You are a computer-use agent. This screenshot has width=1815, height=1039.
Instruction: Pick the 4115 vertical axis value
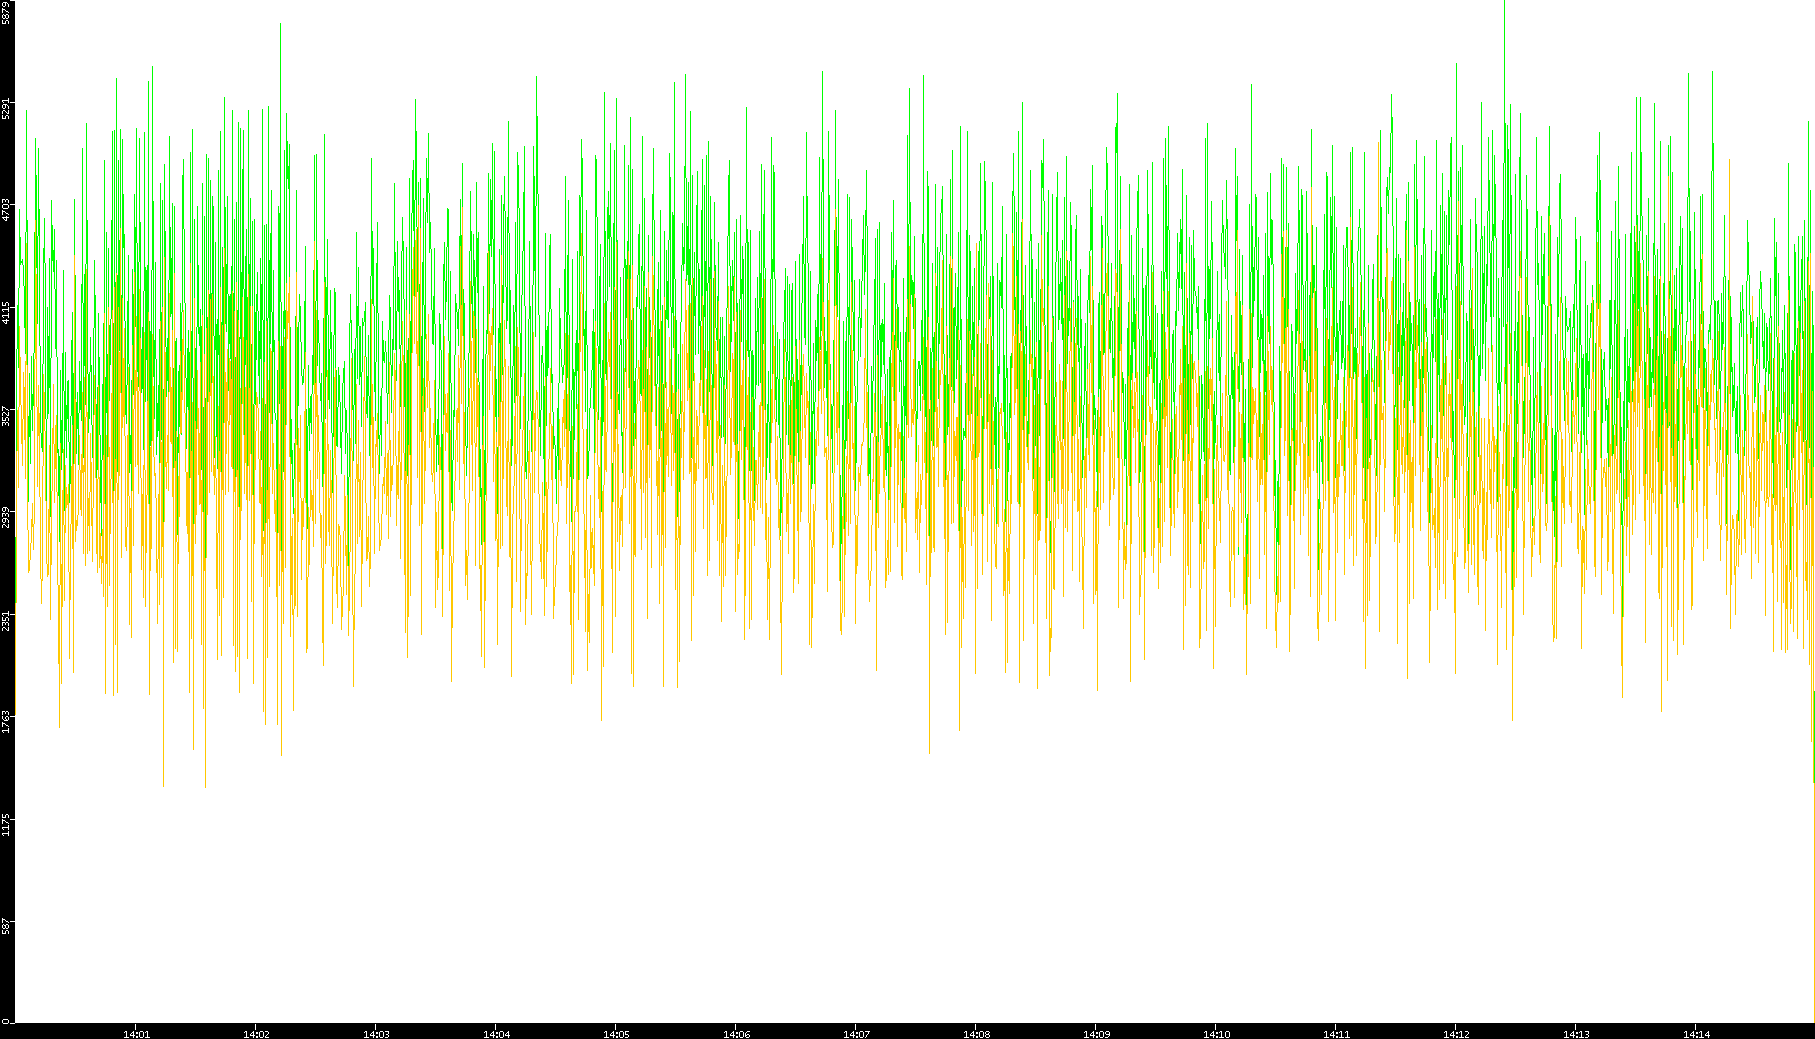click(x=6, y=312)
